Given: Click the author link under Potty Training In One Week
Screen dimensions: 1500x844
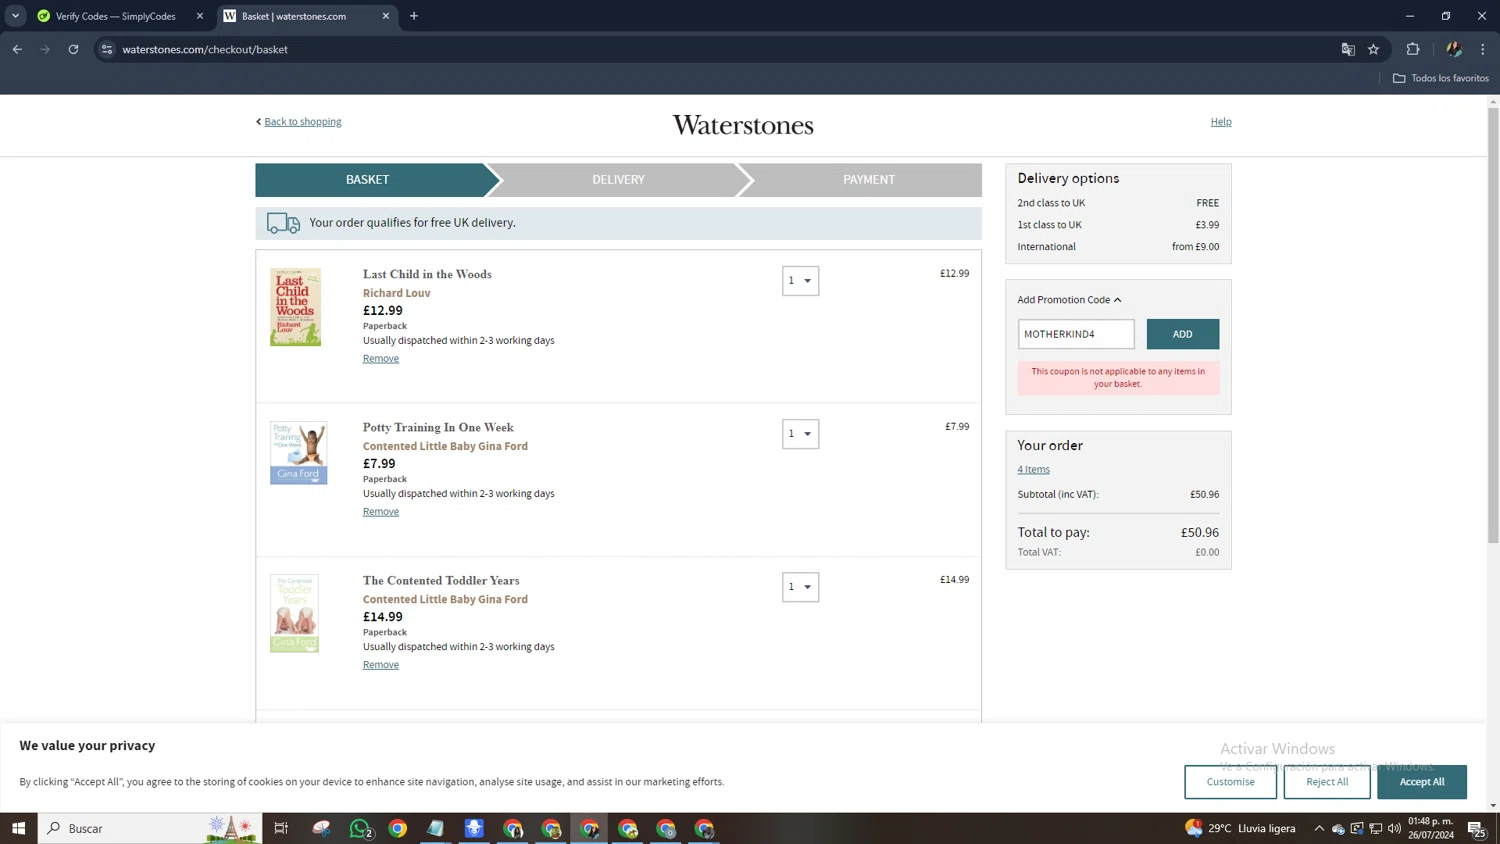Looking at the screenshot, I should [445, 446].
